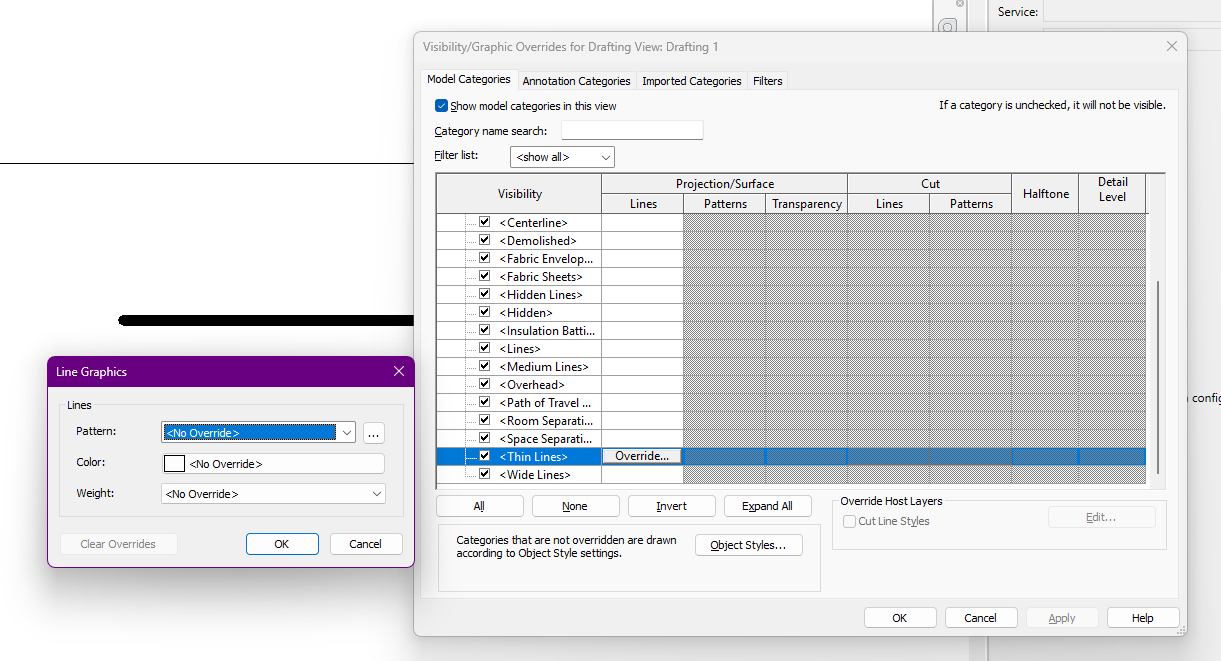The height and width of the screenshot is (661, 1221).
Task: Open the Filter list dropdown
Action: [562, 157]
